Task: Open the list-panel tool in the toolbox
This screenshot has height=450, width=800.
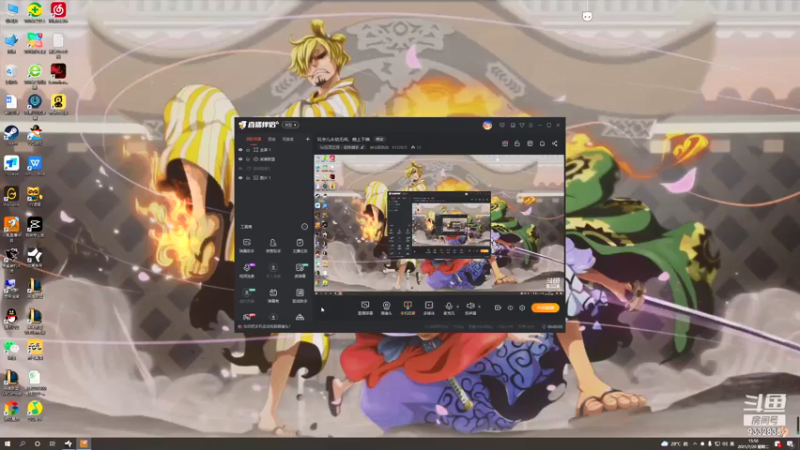Action: point(299,295)
